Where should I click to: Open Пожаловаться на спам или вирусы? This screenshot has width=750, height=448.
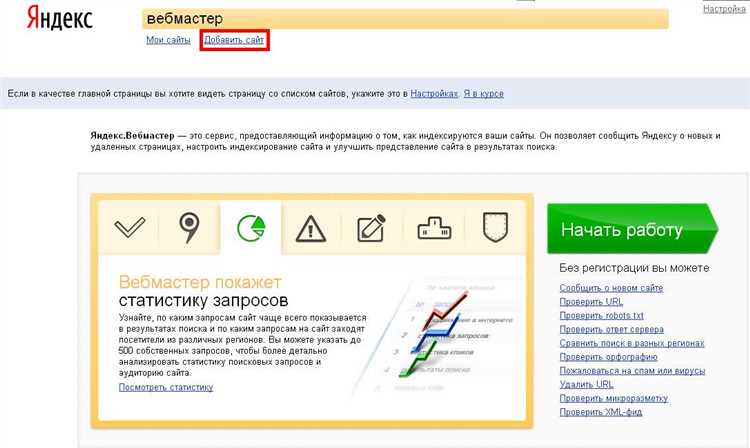point(632,371)
